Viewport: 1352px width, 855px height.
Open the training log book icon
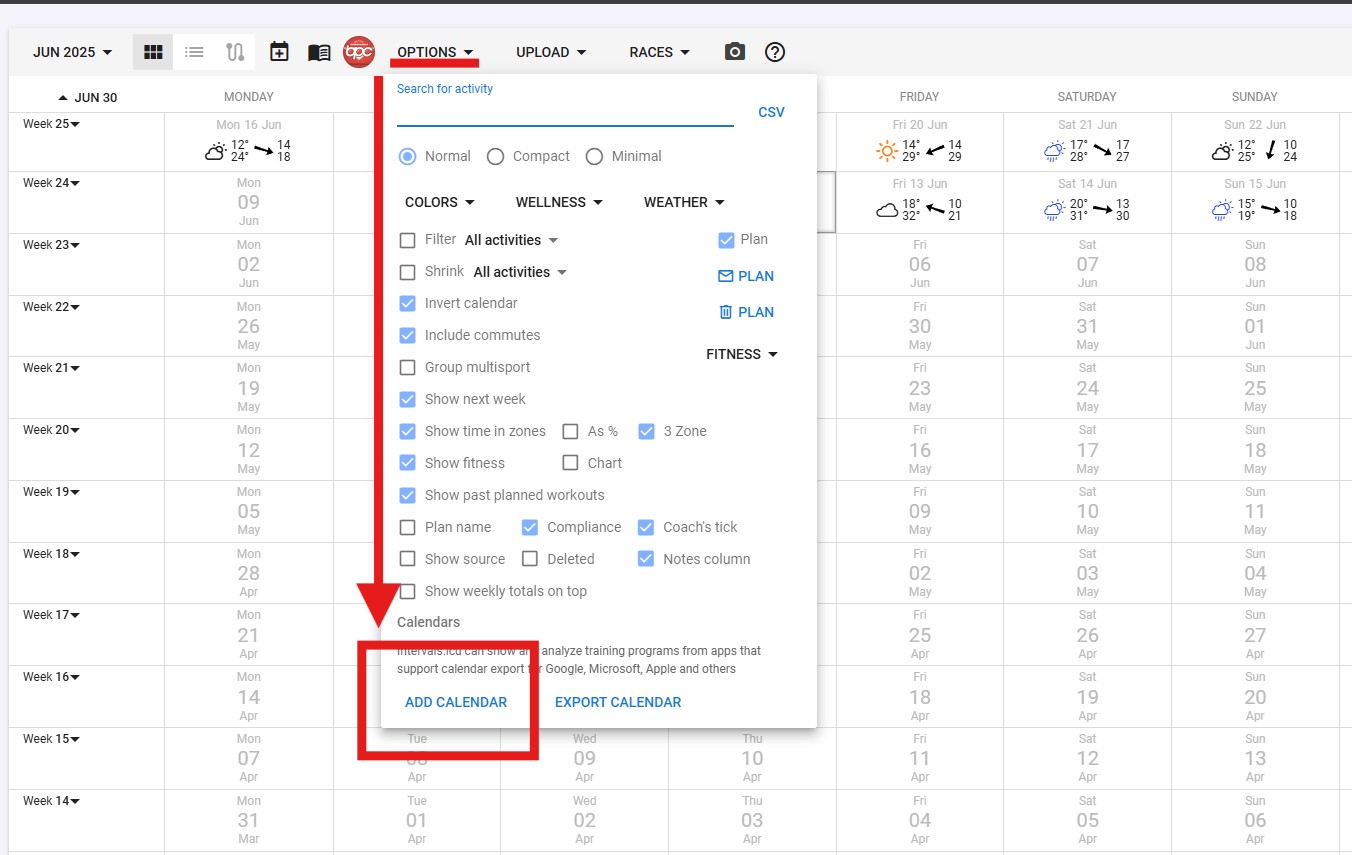point(319,51)
